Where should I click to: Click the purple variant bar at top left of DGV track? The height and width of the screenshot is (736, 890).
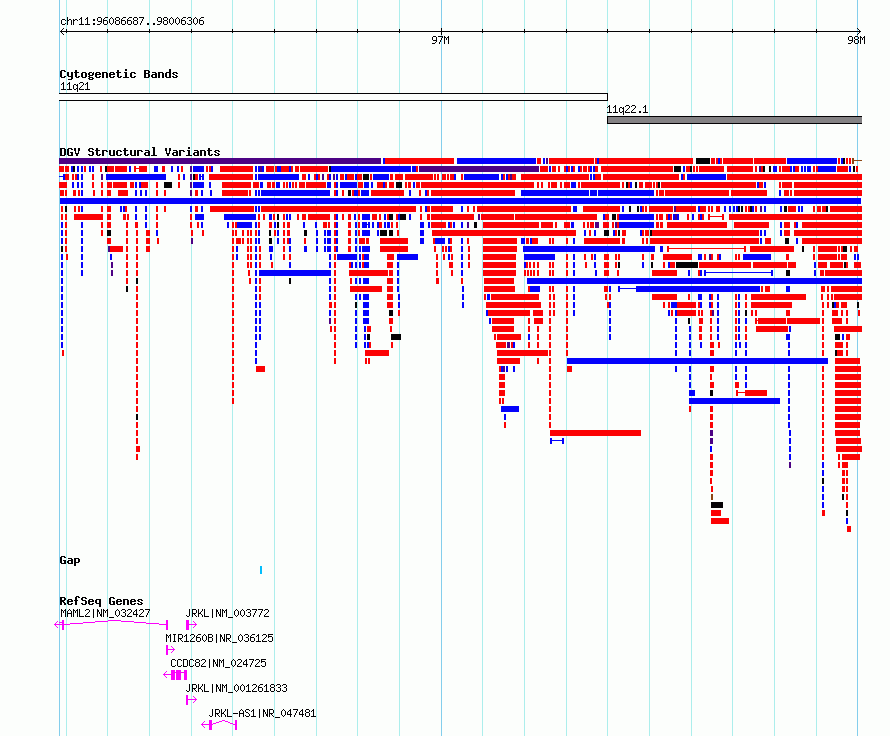220,161
